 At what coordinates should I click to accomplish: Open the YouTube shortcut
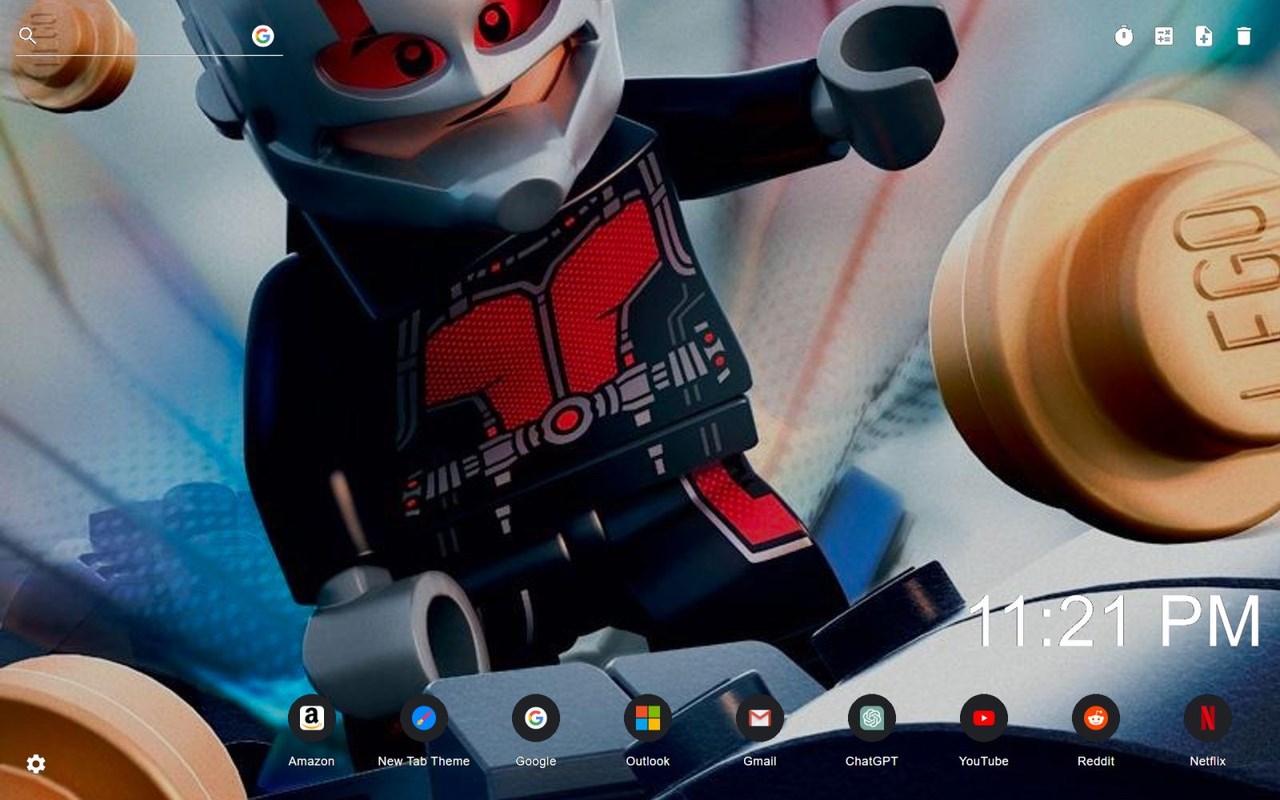click(x=984, y=730)
